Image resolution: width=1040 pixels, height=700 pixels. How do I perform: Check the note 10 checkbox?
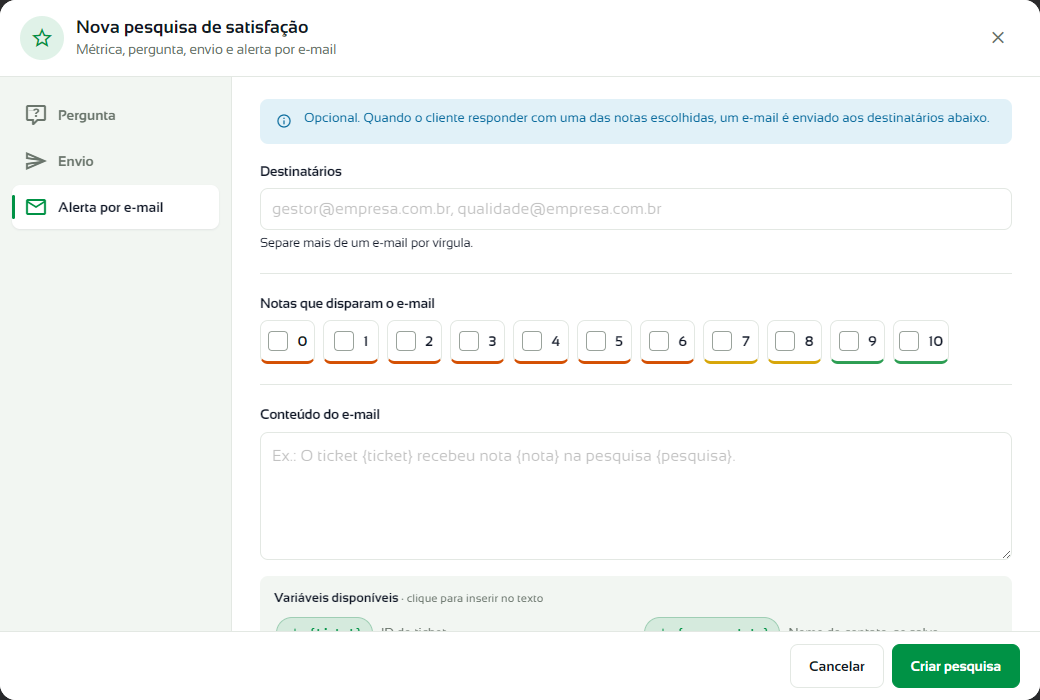909,341
